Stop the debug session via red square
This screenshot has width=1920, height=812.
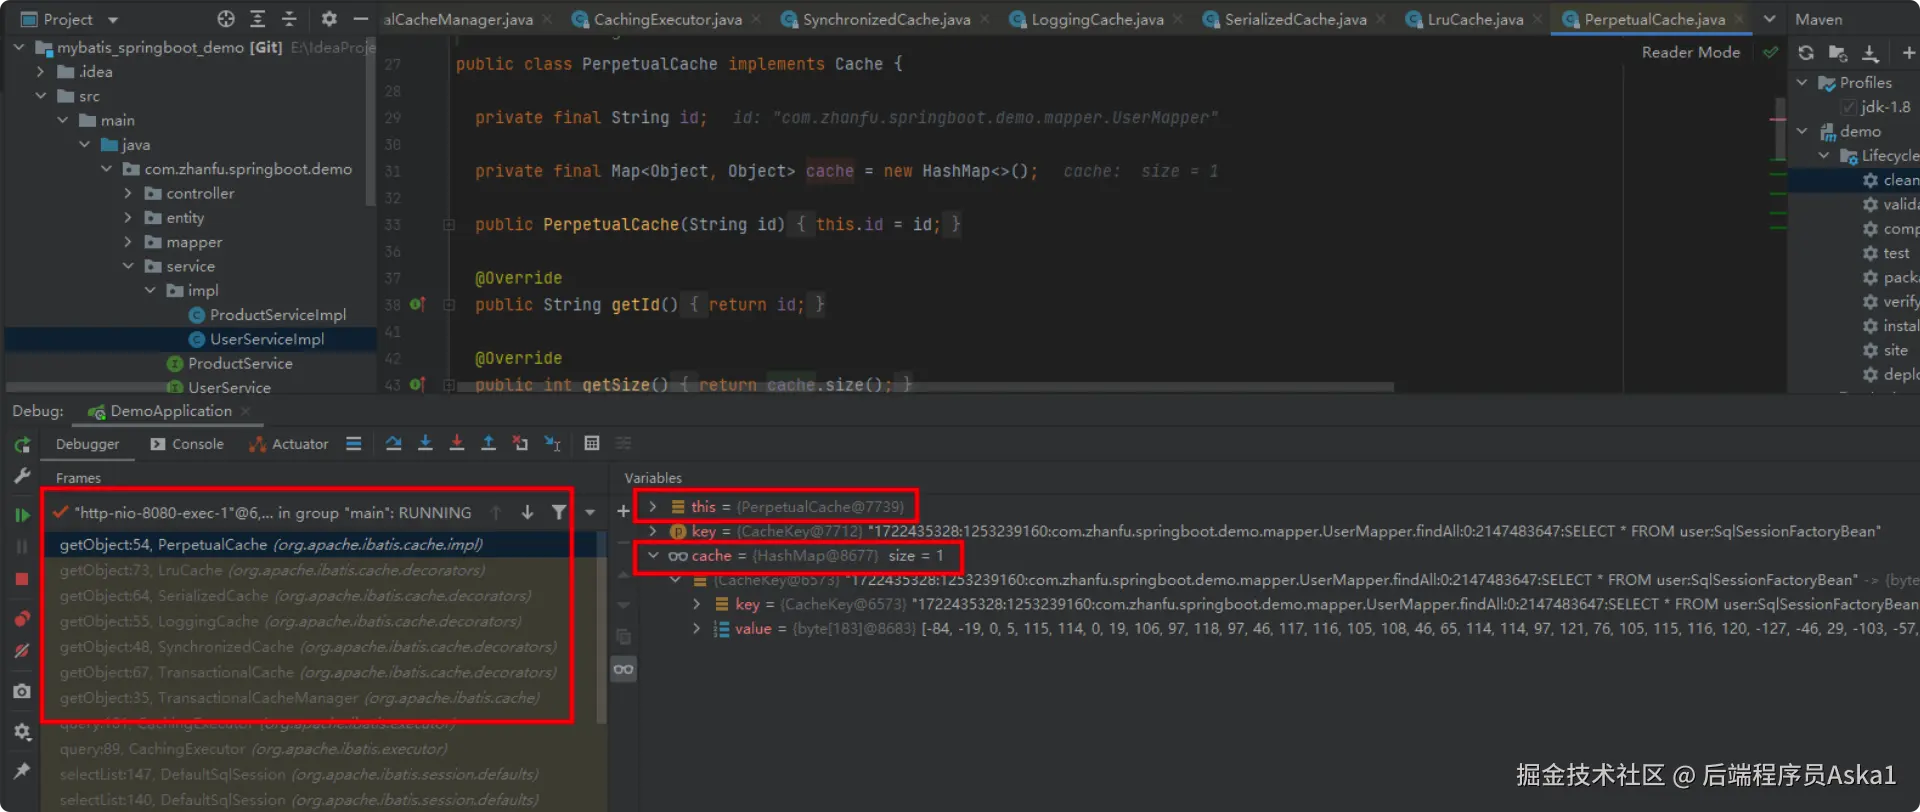22,579
